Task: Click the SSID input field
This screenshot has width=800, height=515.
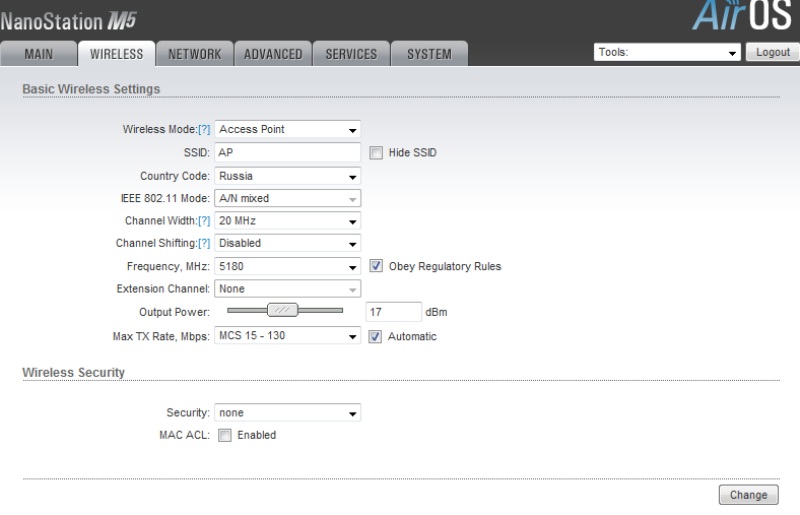Action: tap(287, 153)
